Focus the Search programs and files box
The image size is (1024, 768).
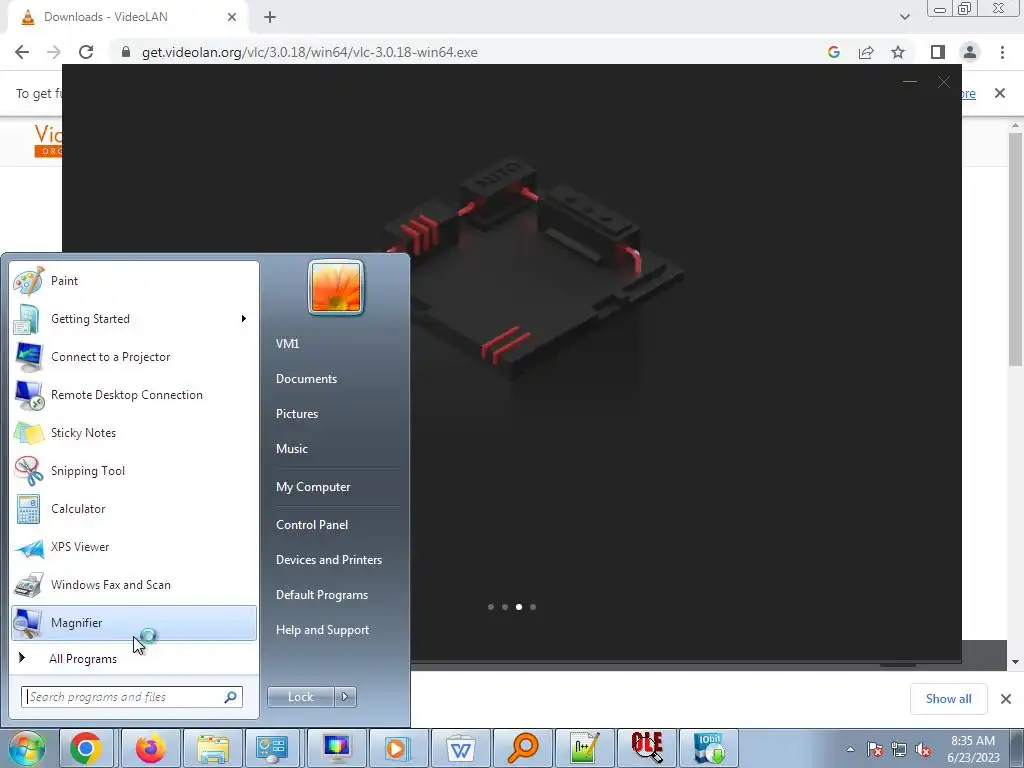(132, 697)
